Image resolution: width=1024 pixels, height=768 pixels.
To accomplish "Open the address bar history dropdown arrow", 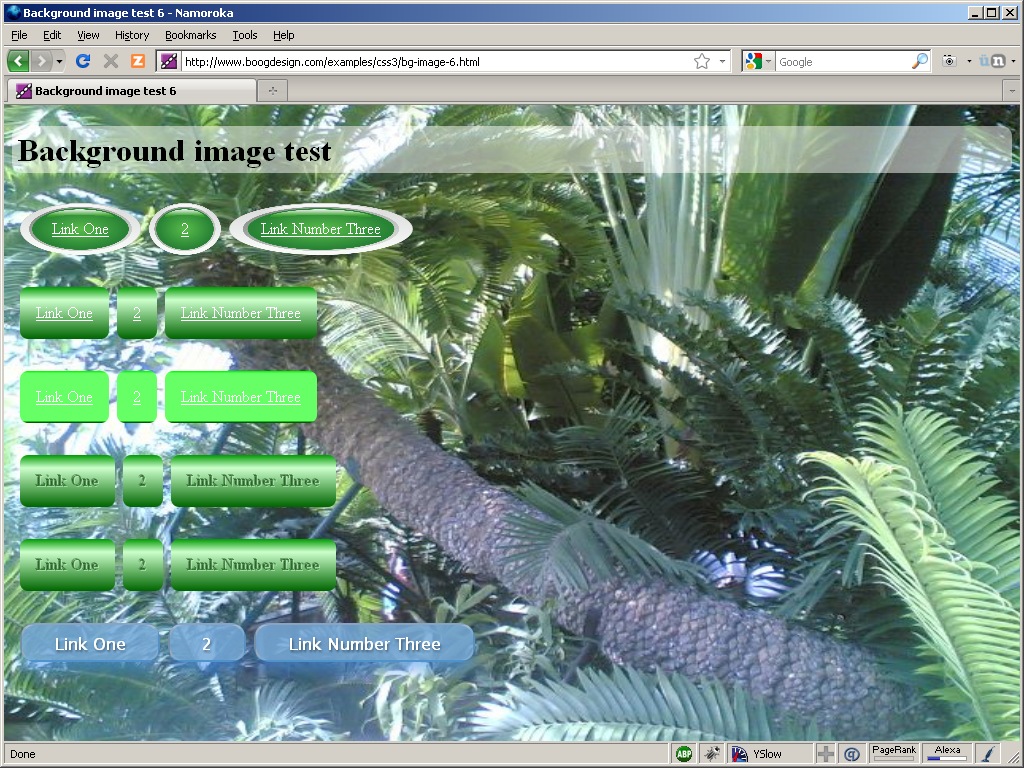I will (x=722, y=61).
